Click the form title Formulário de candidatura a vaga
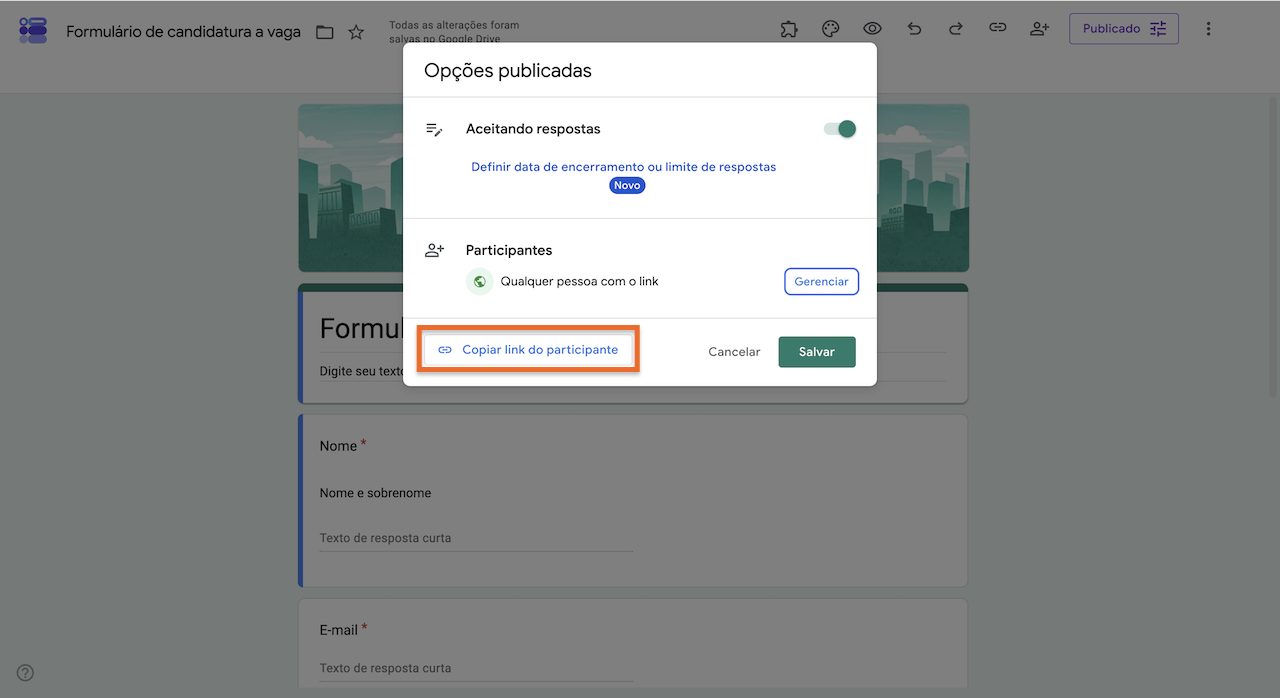Image resolution: width=1280 pixels, height=698 pixels. (183, 32)
